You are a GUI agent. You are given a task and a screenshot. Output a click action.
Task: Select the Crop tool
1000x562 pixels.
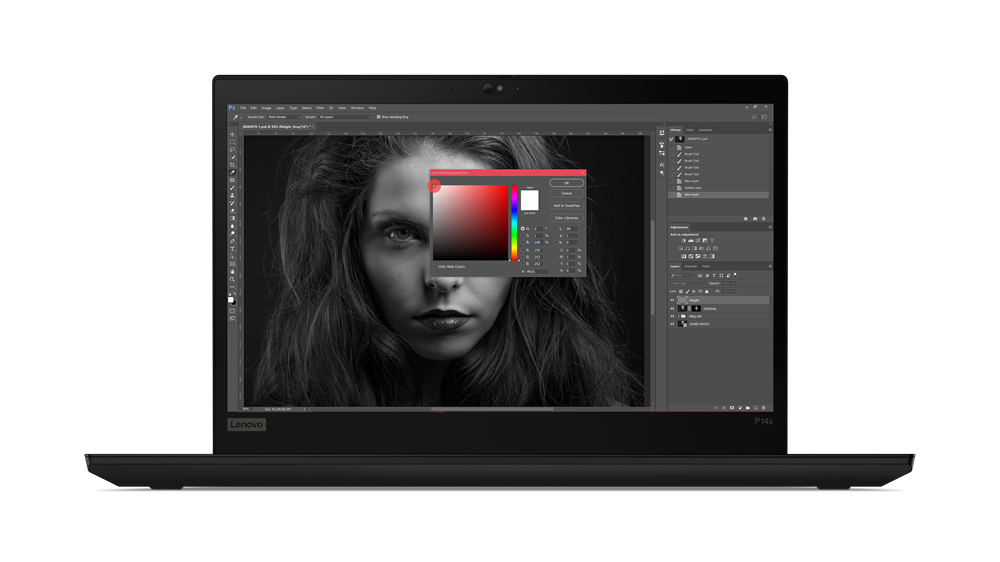pos(233,165)
